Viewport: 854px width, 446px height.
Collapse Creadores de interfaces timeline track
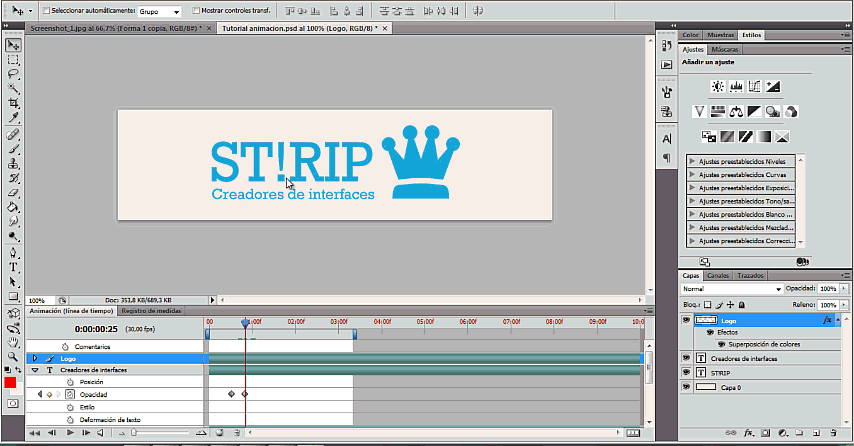tap(35, 370)
